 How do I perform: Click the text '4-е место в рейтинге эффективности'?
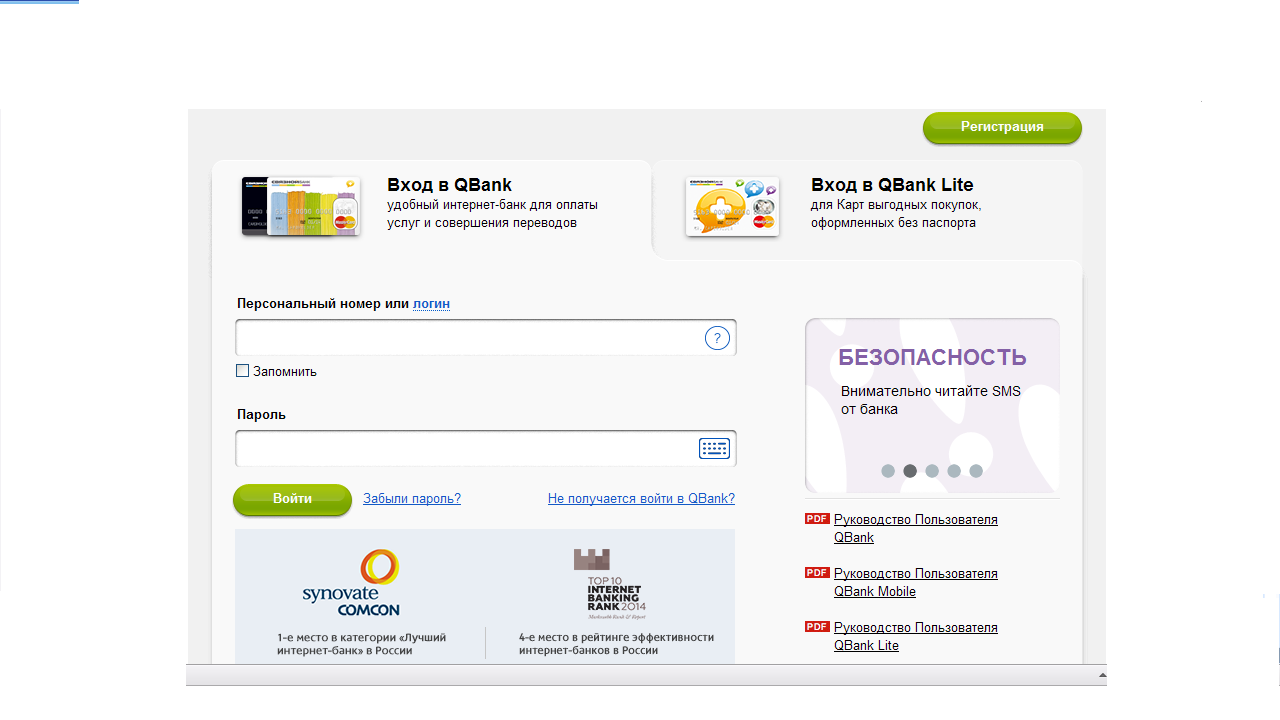616,637
